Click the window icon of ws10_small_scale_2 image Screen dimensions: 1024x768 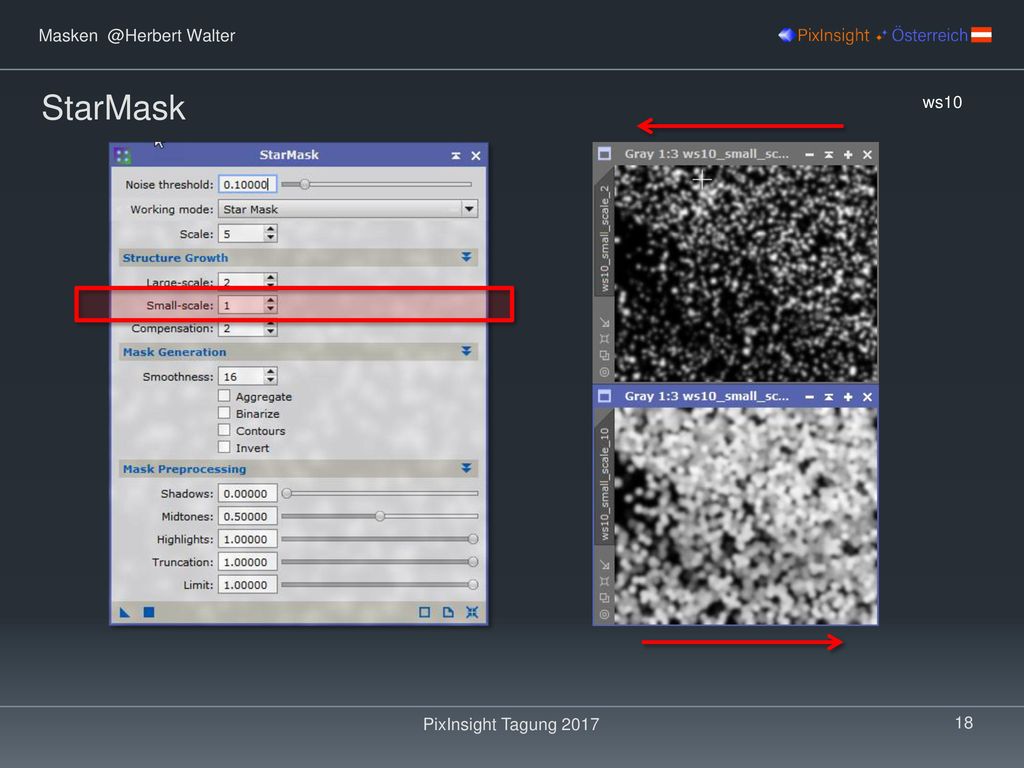(x=605, y=154)
